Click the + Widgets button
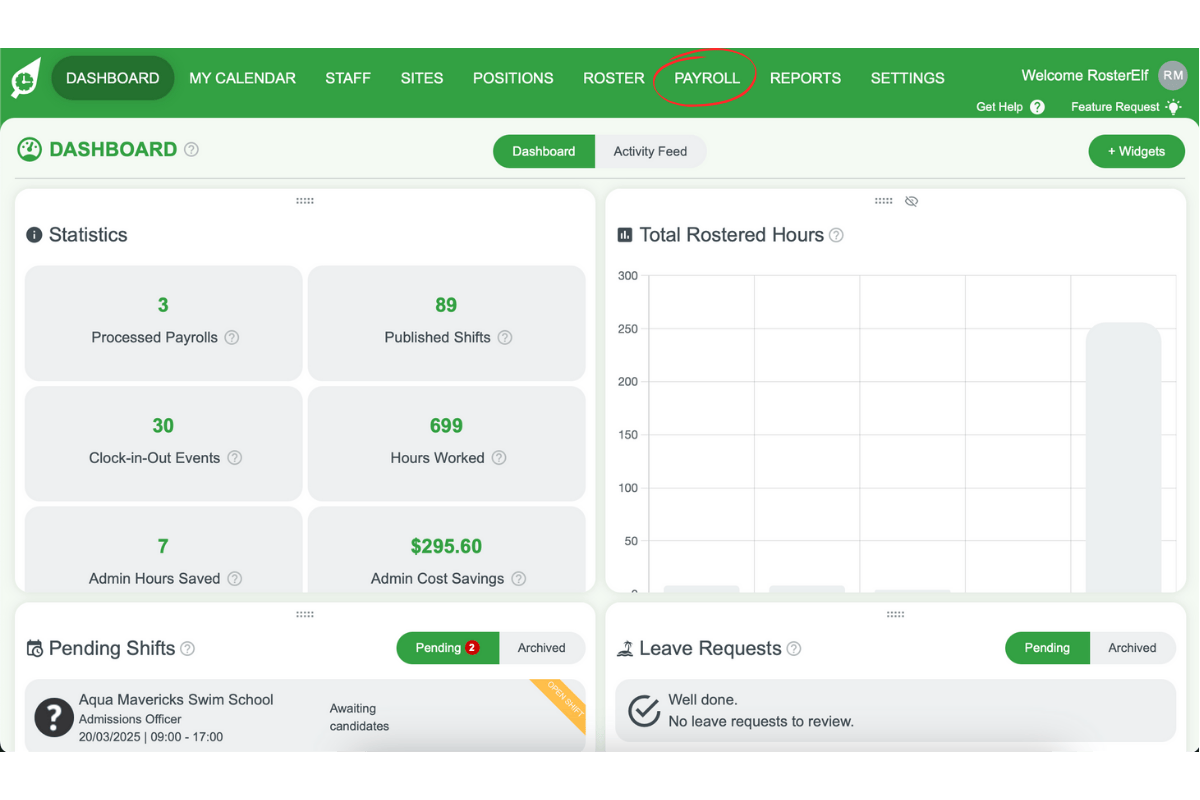The image size is (1200, 800). pyautogui.click(x=1136, y=151)
